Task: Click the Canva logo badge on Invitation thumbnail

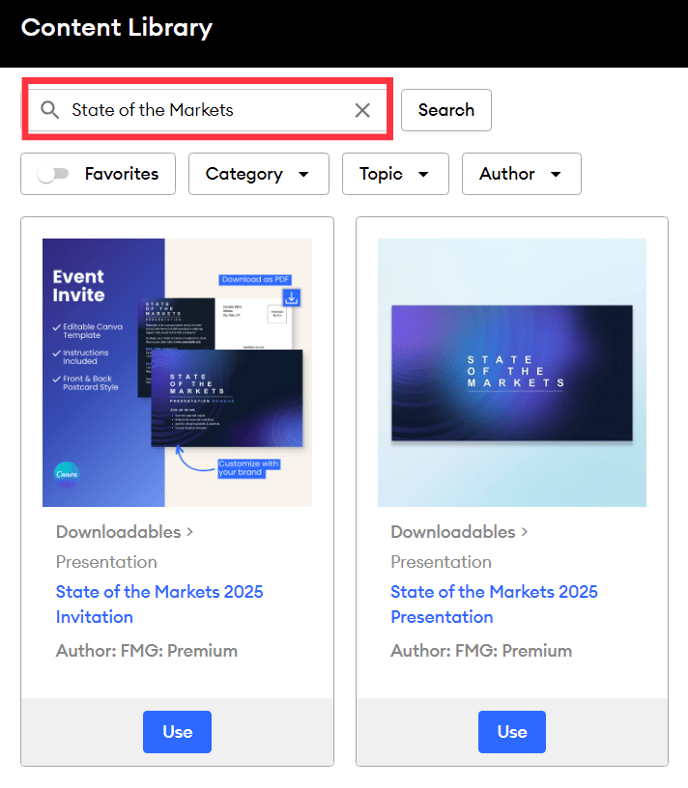Action: tap(66, 474)
